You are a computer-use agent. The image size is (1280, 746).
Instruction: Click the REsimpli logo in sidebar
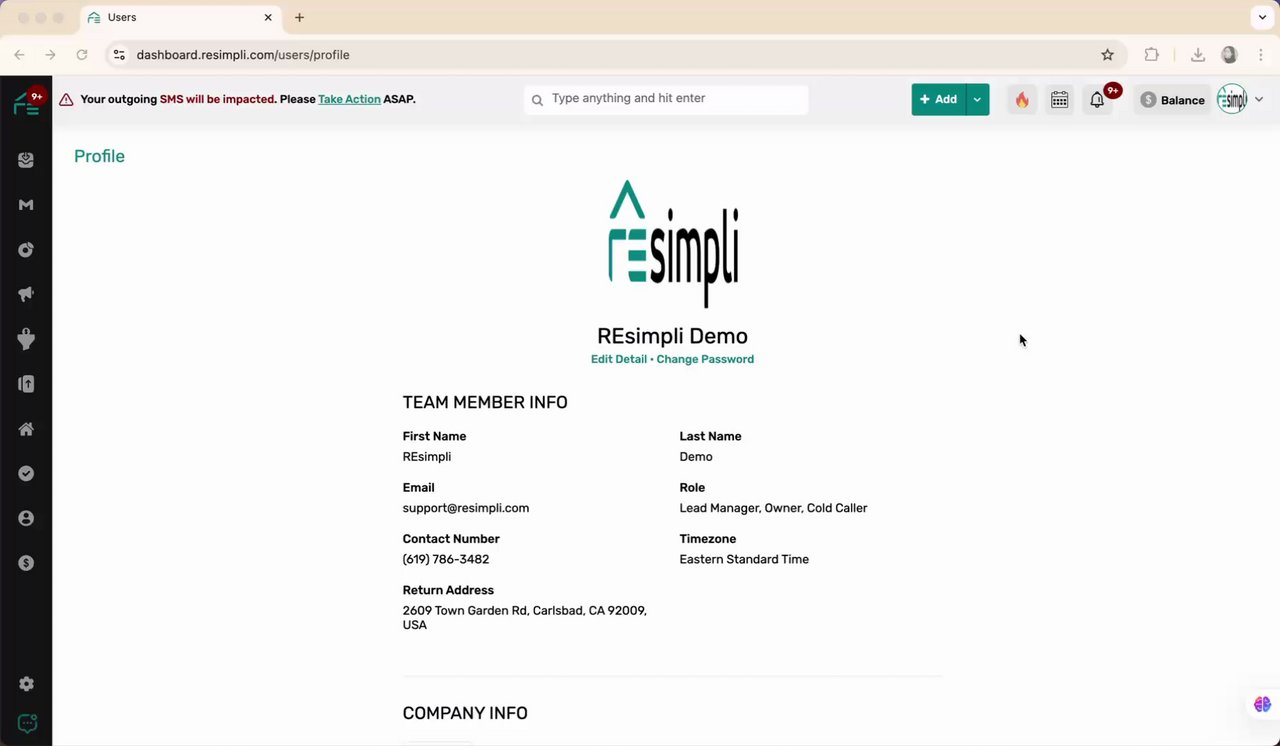26,103
